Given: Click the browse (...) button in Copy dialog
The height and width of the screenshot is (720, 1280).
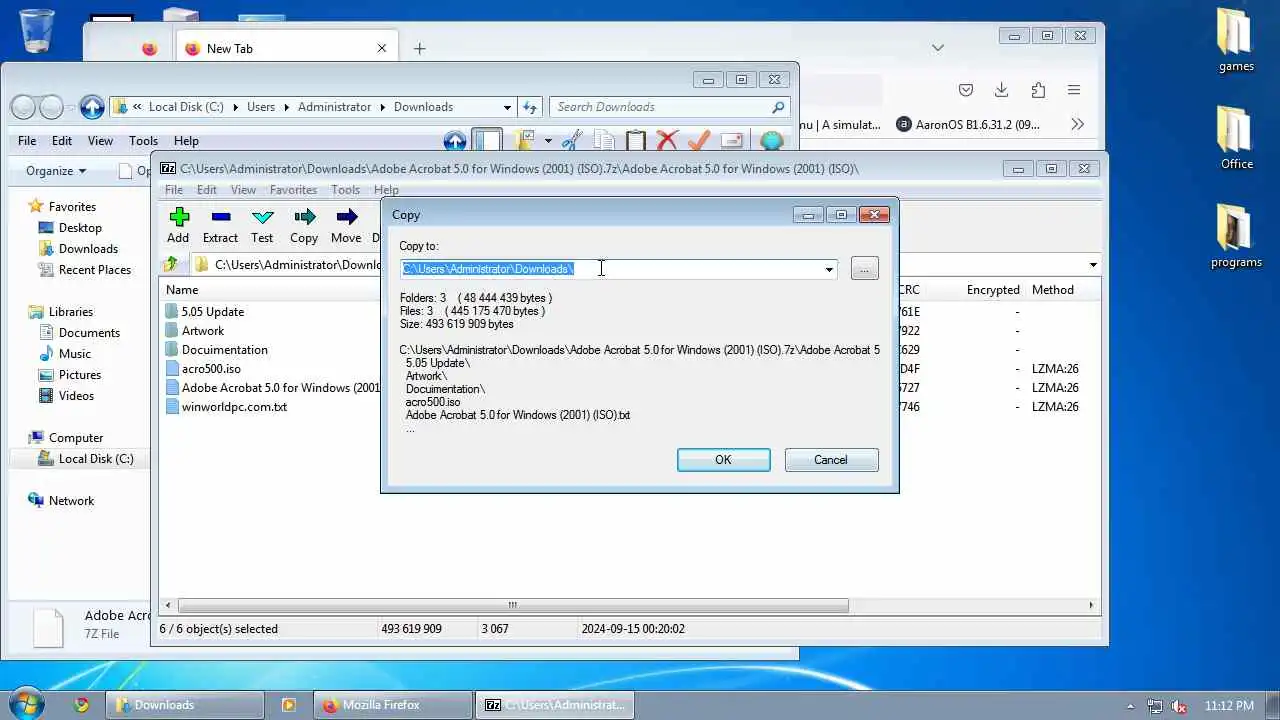Looking at the screenshot, I should (864, 269).
